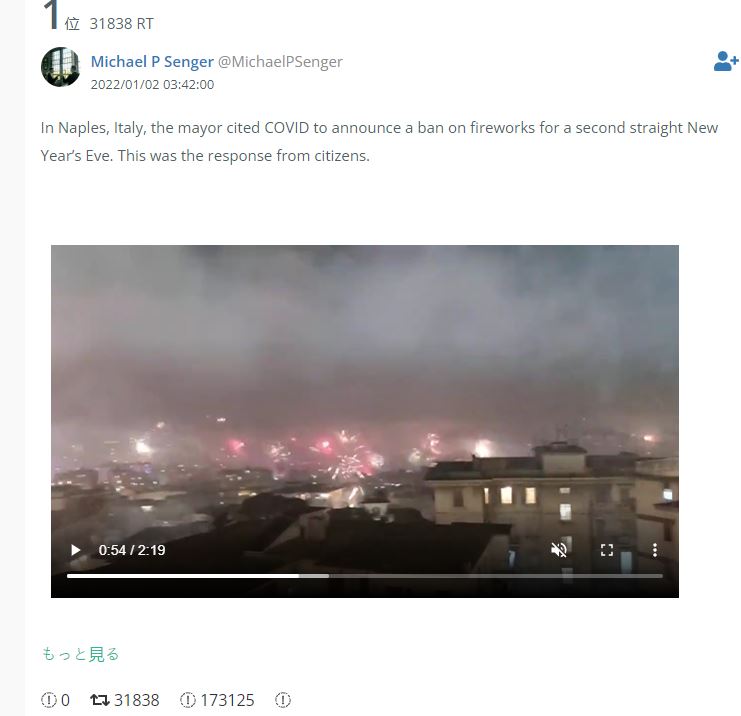This screenshot has width=741, height=716.
Task: Click the @MichaelPSenger handle
Action: [280, 61]
